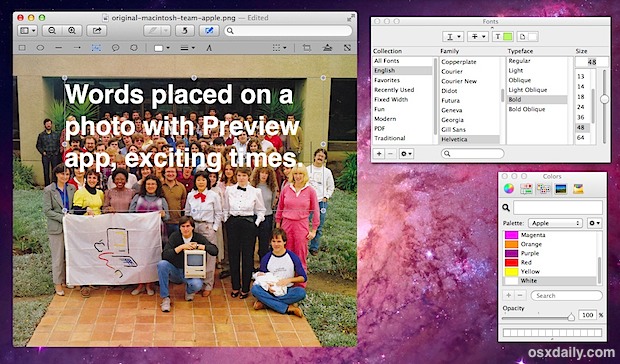Open the Adjust Color tool
The height and width of the screenshot is (364, 620).
tap(327, 48)
